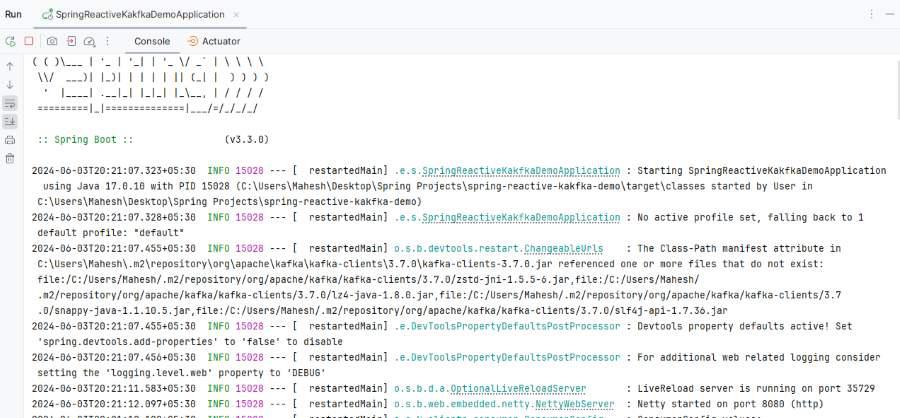Screen dimensions: 900x418
Task: Take a thread dump with camera icon
Action: [x=52, y=41]
